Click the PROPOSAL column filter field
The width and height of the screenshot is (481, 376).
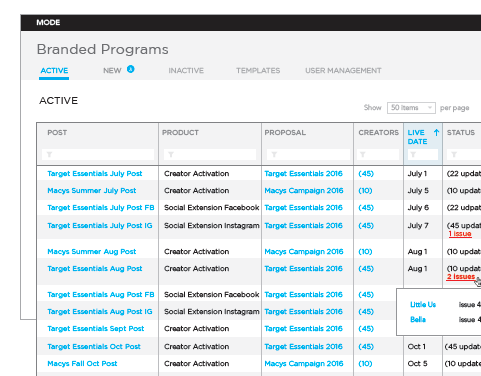click(308, 154)
